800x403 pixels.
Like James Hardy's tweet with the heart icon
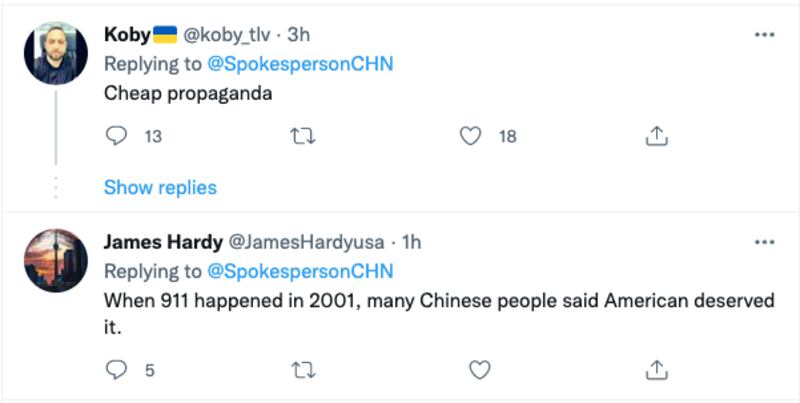pos(480,370)
